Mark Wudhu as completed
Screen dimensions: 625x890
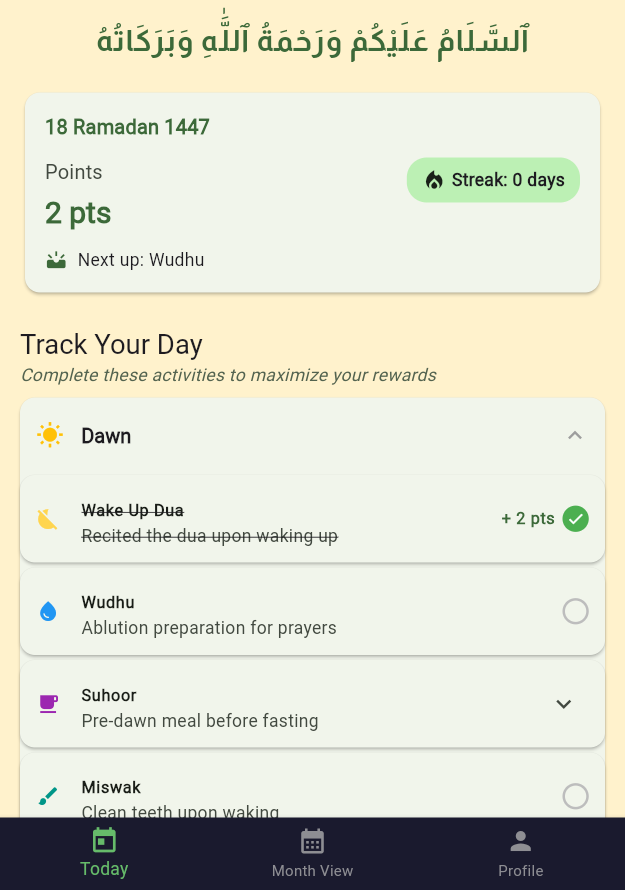click(575, 611)
